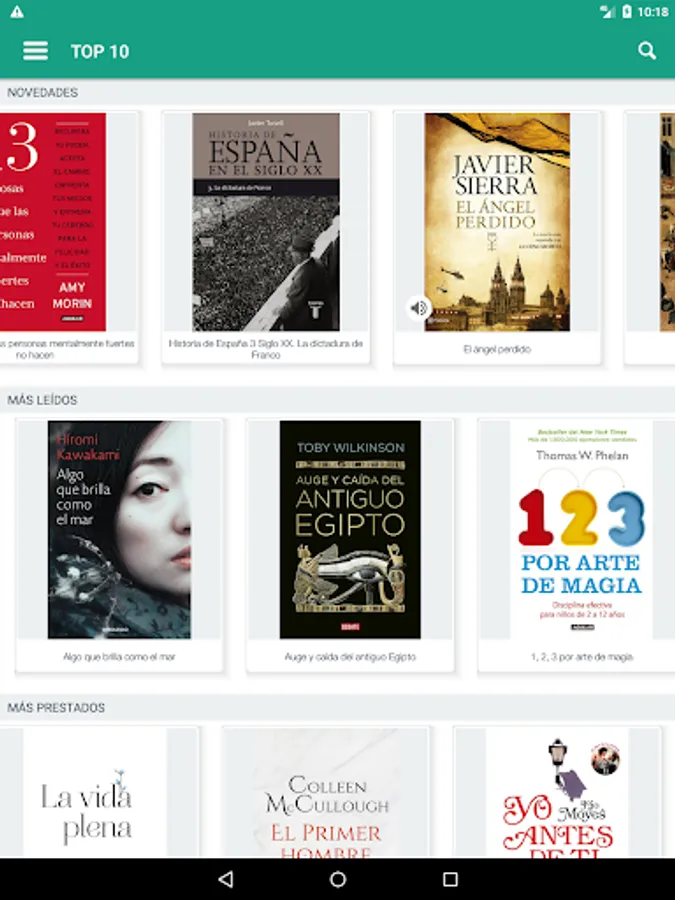Screen dimensions: 675x900
Task: Open Colleen McCullough's El primer hombre cover
Action: coord(325,793)
